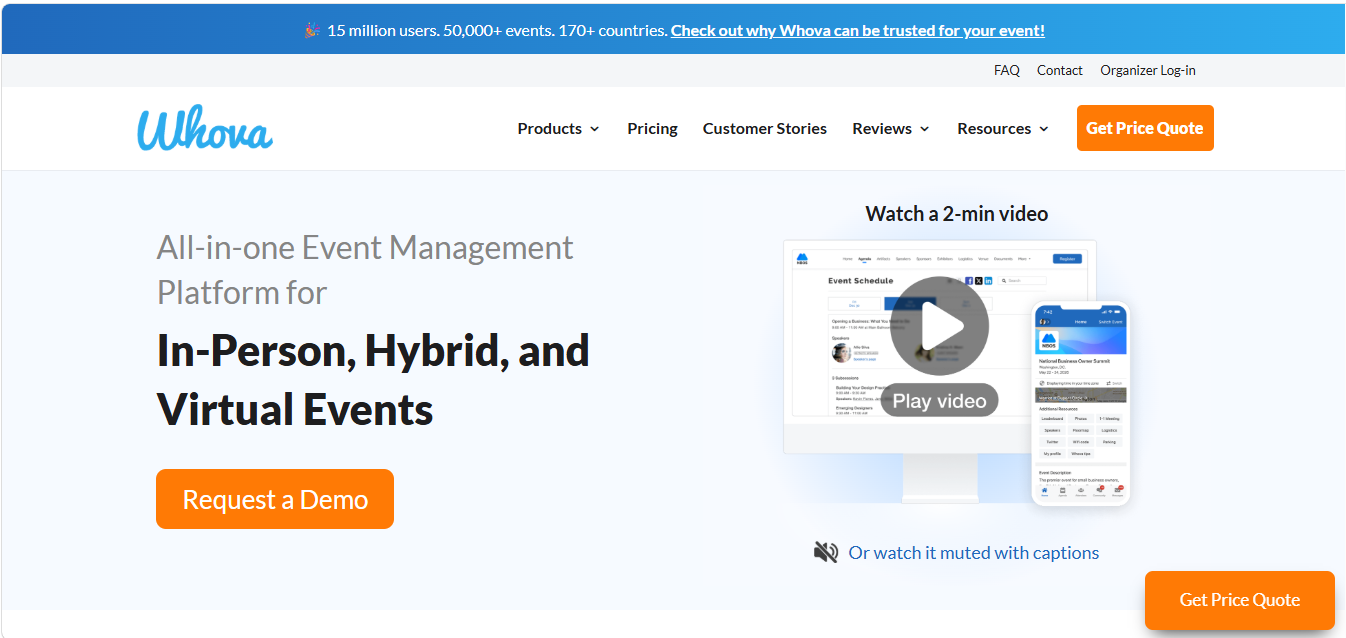Open the Whova trust banner link

pyautogui.click(x=856, y=30)
